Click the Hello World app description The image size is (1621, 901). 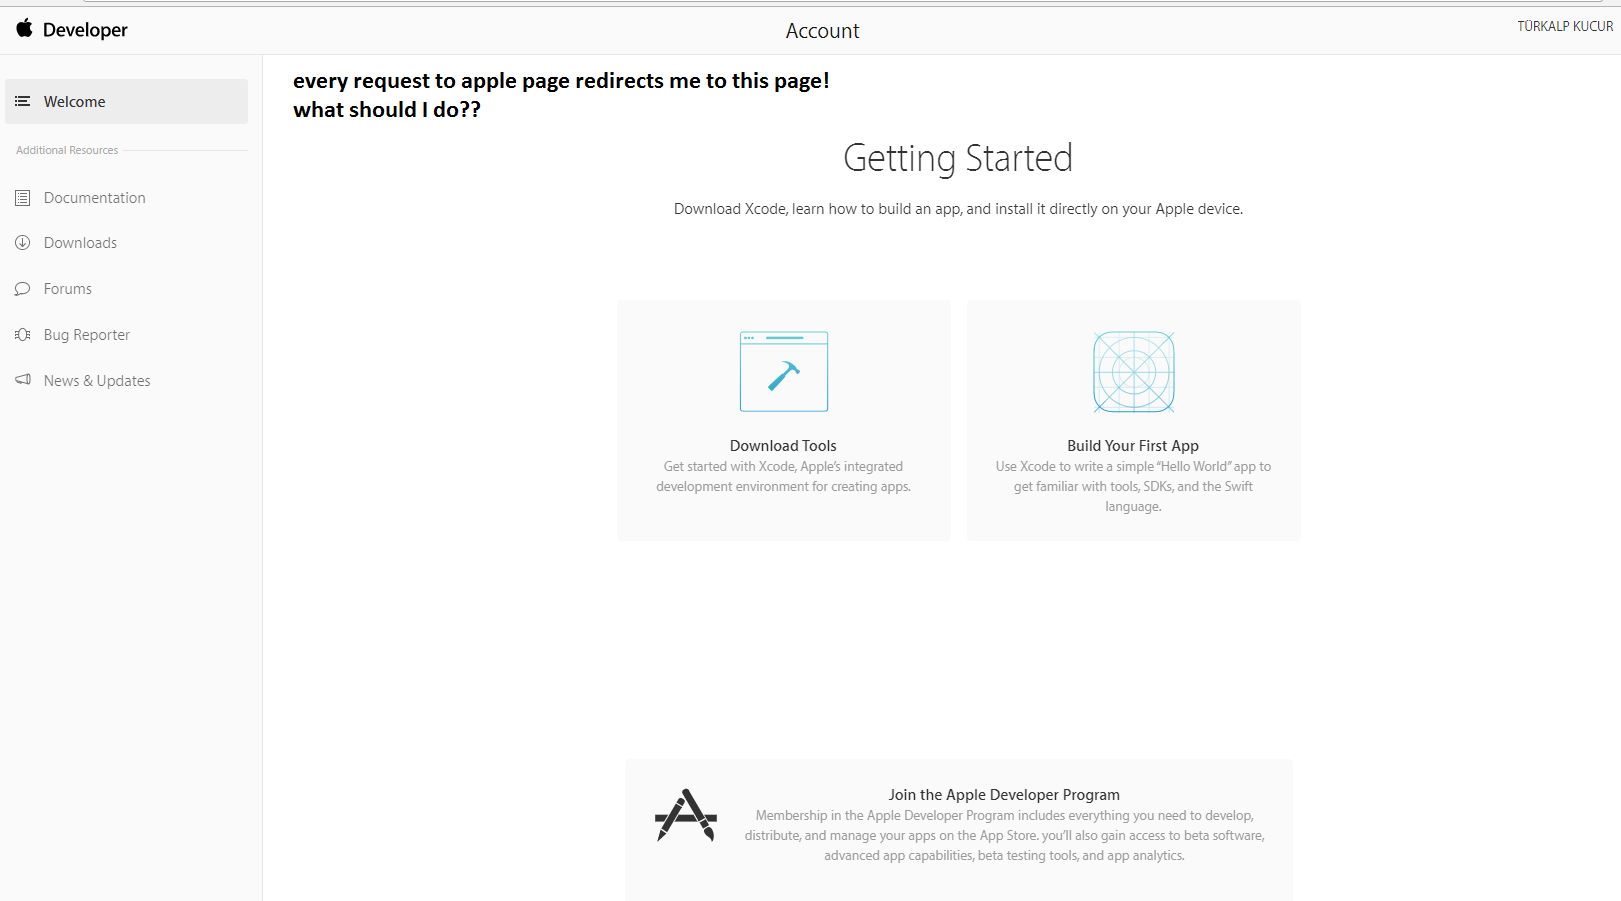(1133, 487)
